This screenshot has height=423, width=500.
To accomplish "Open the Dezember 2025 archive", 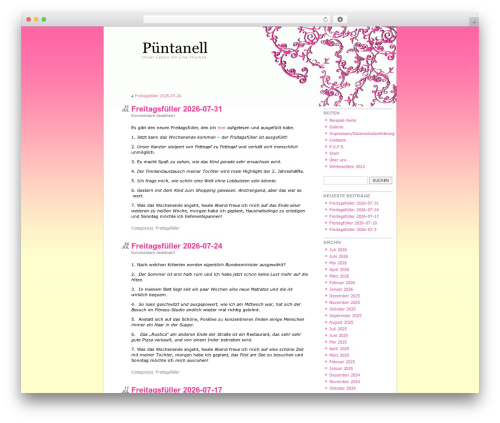I will pyautogui.click(x=344, y=296).
